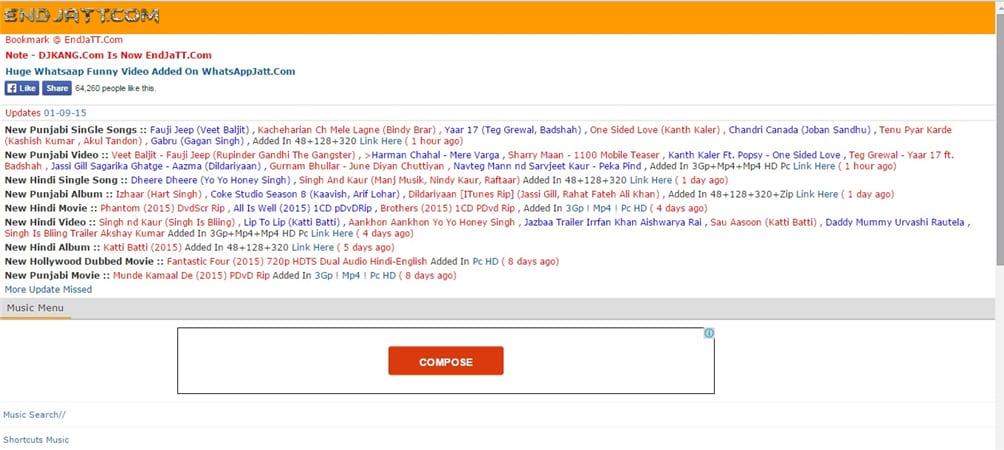Click the Facebook Share button
Viewport: 1004px width, 450px height.
tap(57, 88)
